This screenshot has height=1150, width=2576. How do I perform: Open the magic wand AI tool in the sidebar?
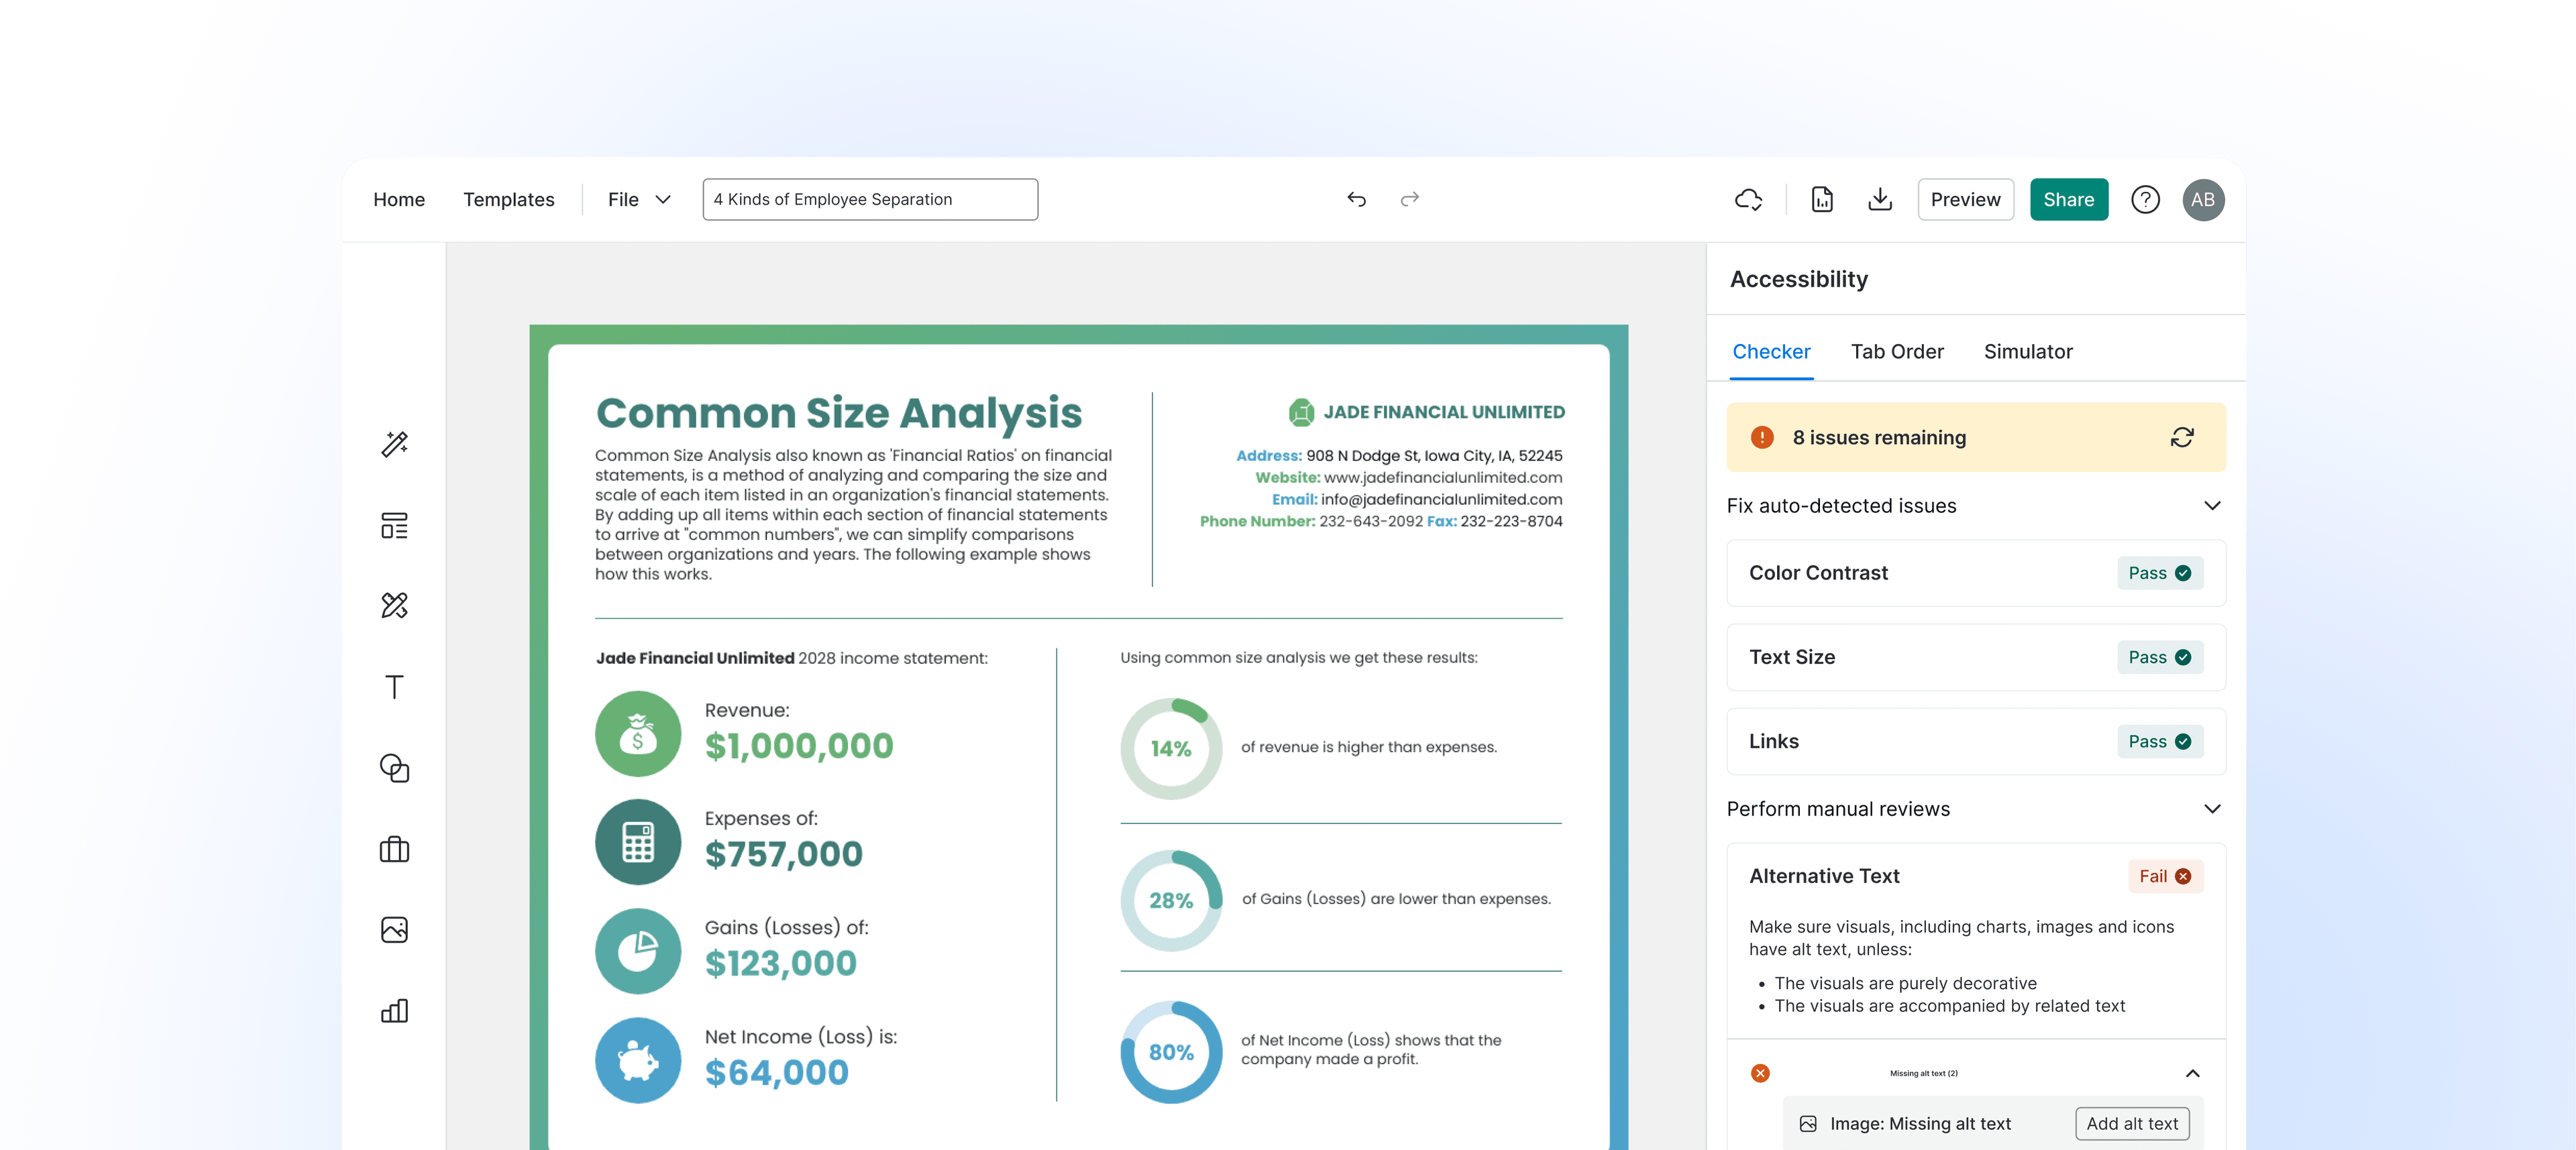click(394, 444)
